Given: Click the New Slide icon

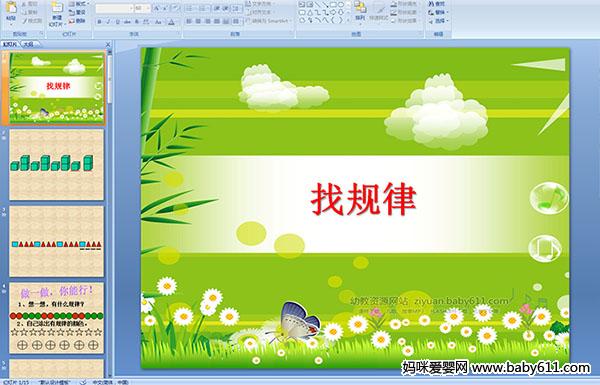Looking at the screenshot, I should (x=57, y=8).
